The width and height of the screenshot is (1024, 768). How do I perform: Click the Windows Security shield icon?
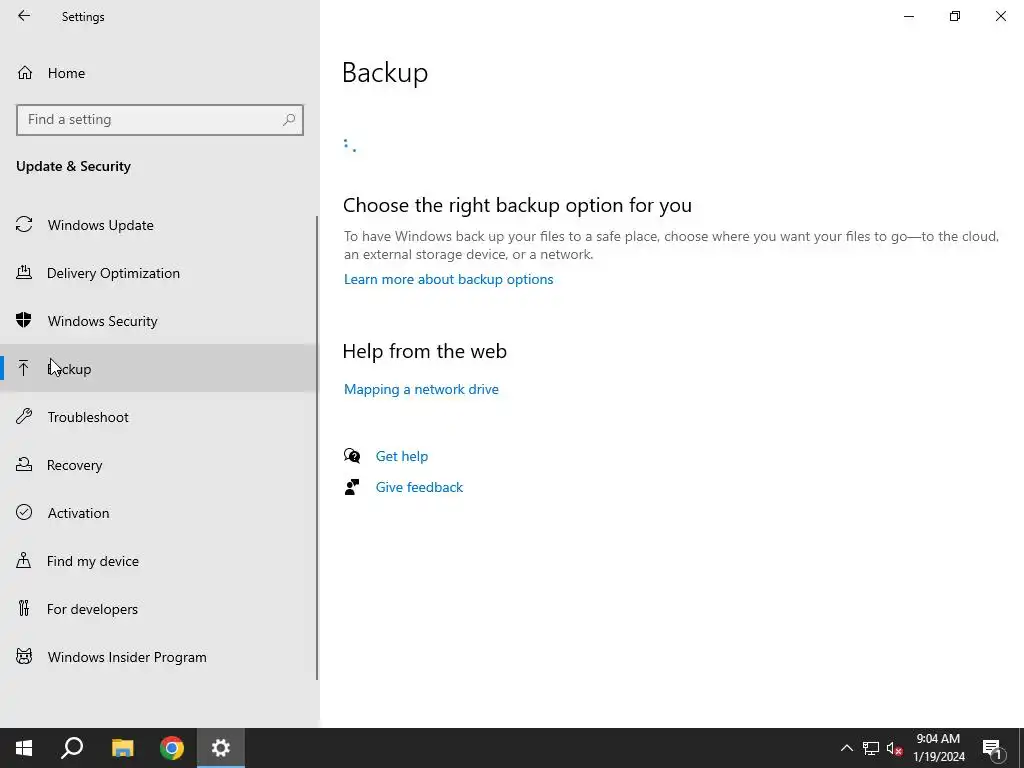tap(24, 320)
